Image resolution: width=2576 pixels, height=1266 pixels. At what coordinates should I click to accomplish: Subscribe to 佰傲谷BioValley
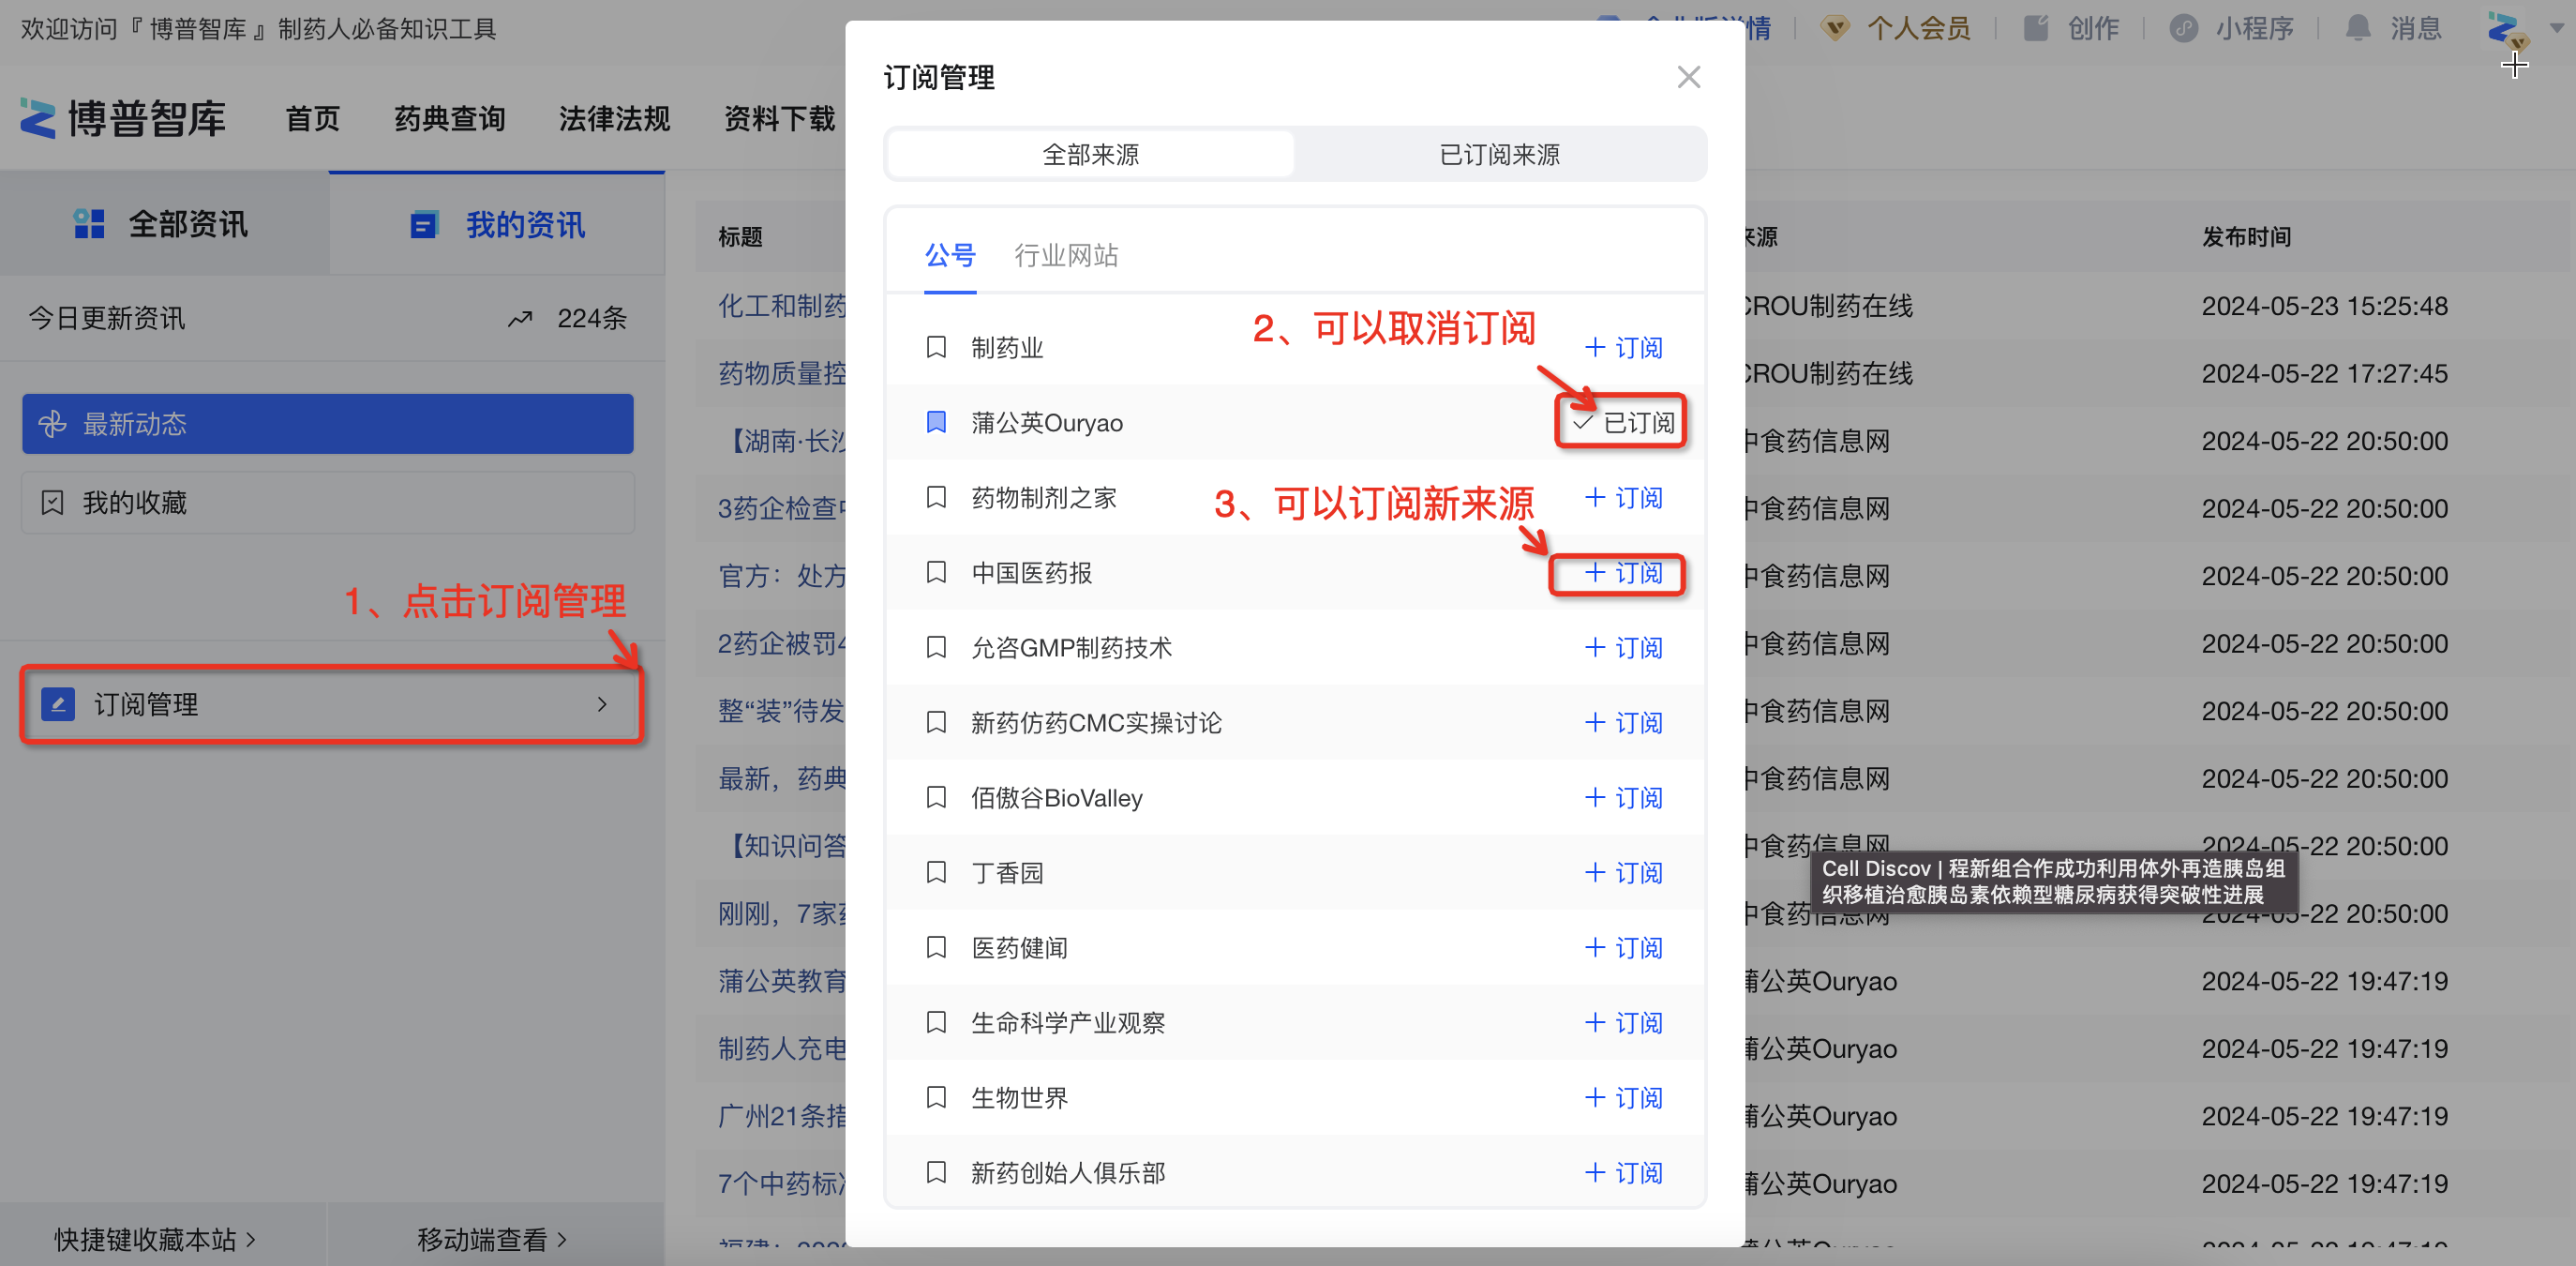pyautogui.click(x=1624, y=797)
